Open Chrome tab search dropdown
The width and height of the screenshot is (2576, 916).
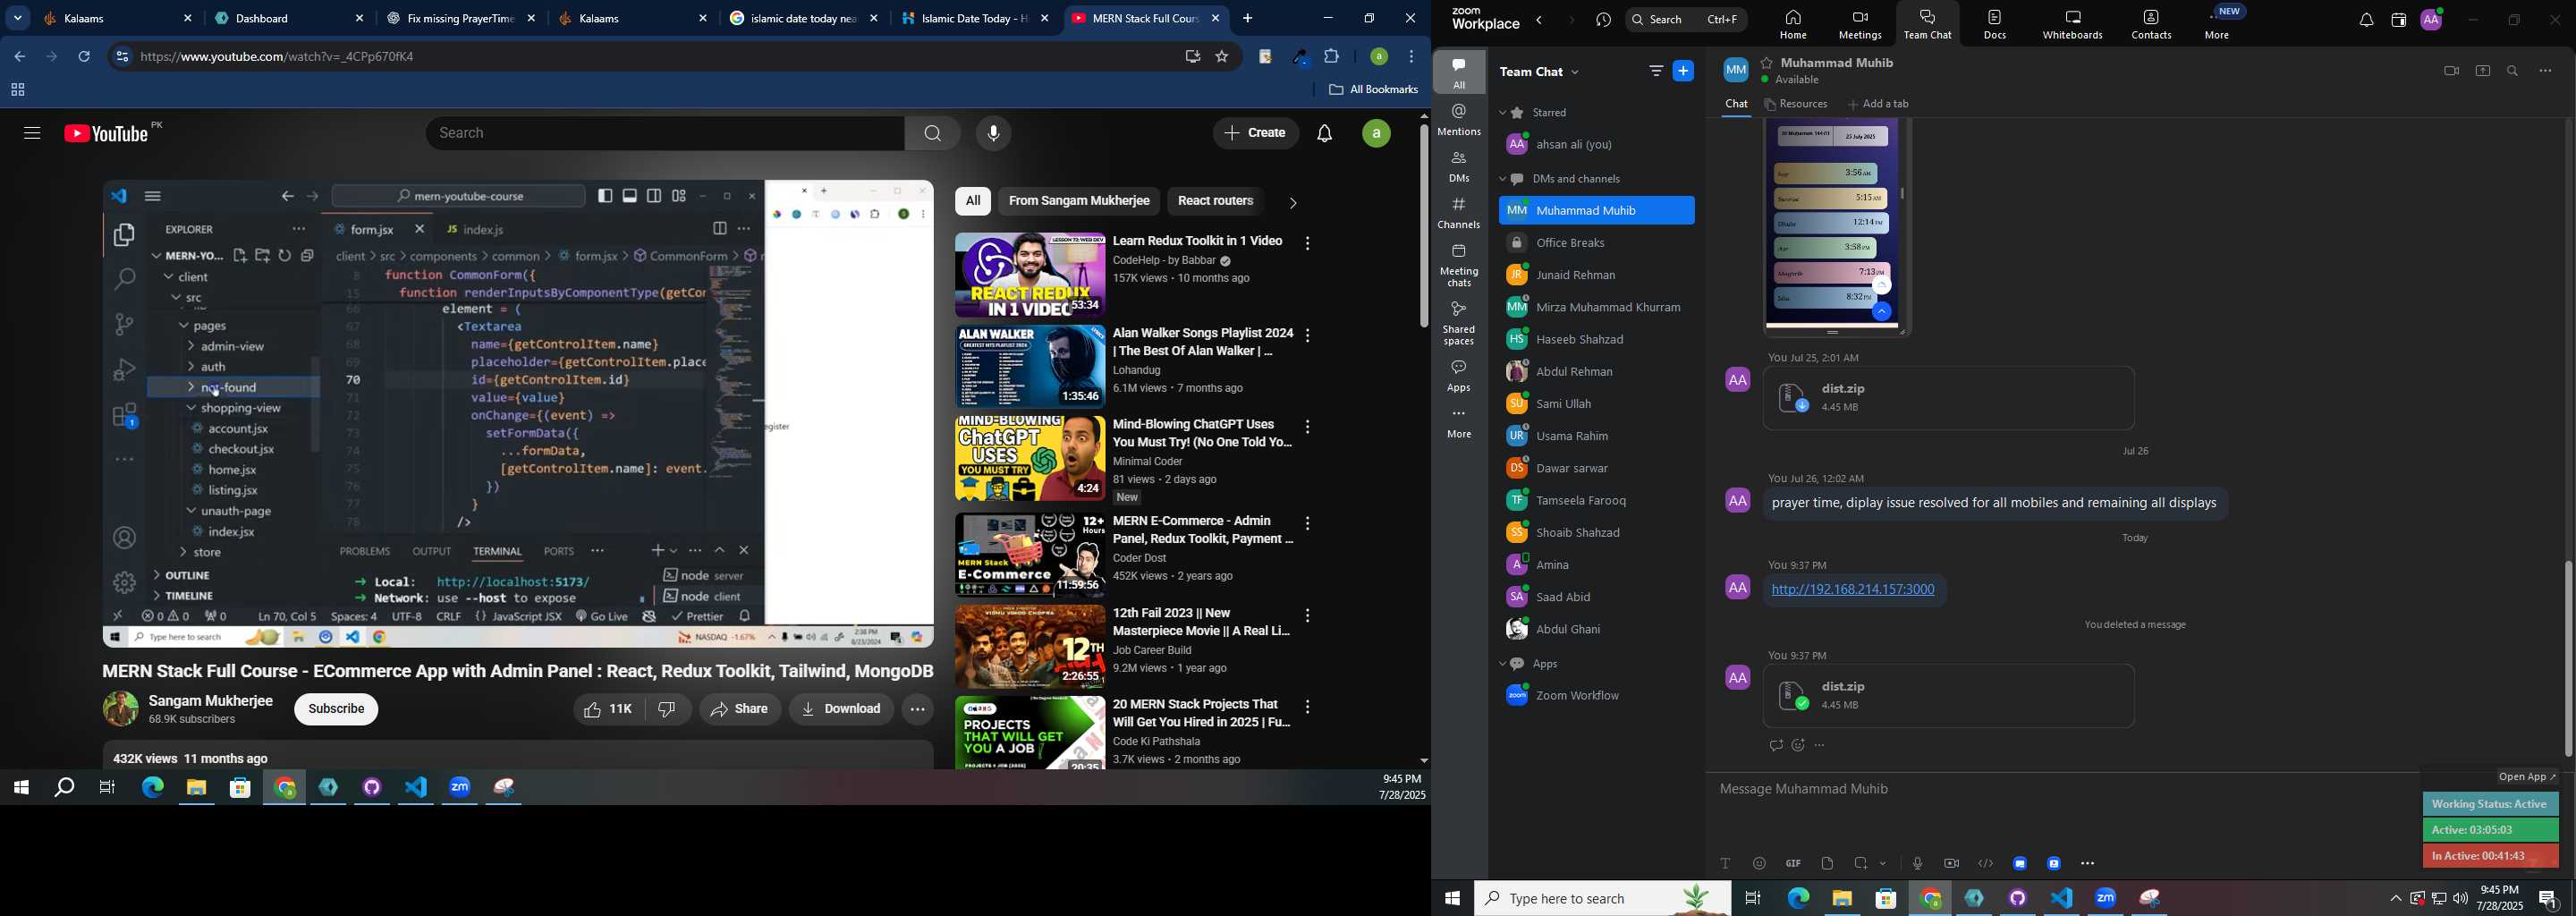point(17,18)
